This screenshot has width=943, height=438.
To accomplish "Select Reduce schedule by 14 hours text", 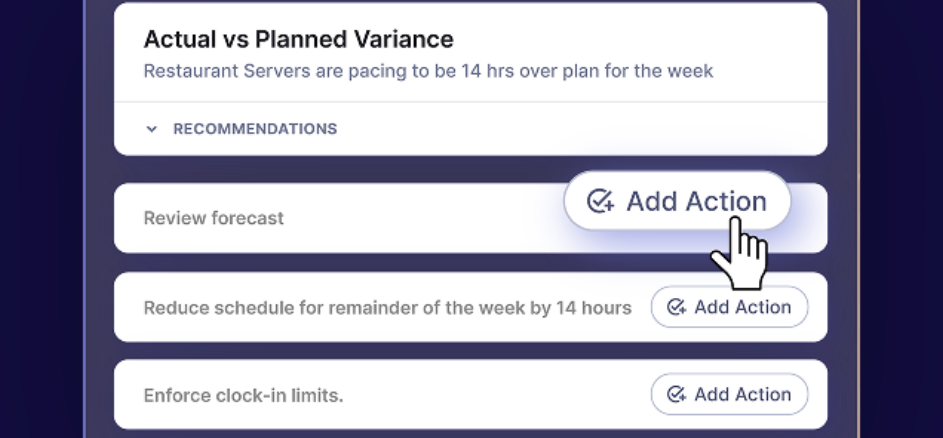I will point(387,308).
